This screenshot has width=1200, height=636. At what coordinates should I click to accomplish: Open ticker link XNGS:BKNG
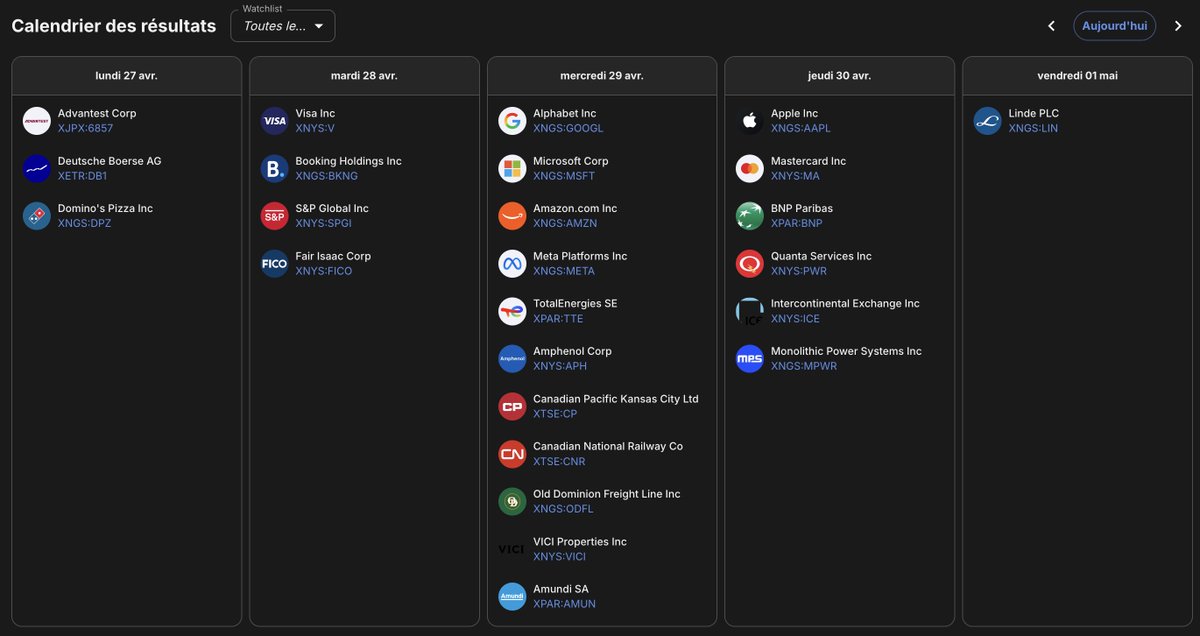coord(327,176)
